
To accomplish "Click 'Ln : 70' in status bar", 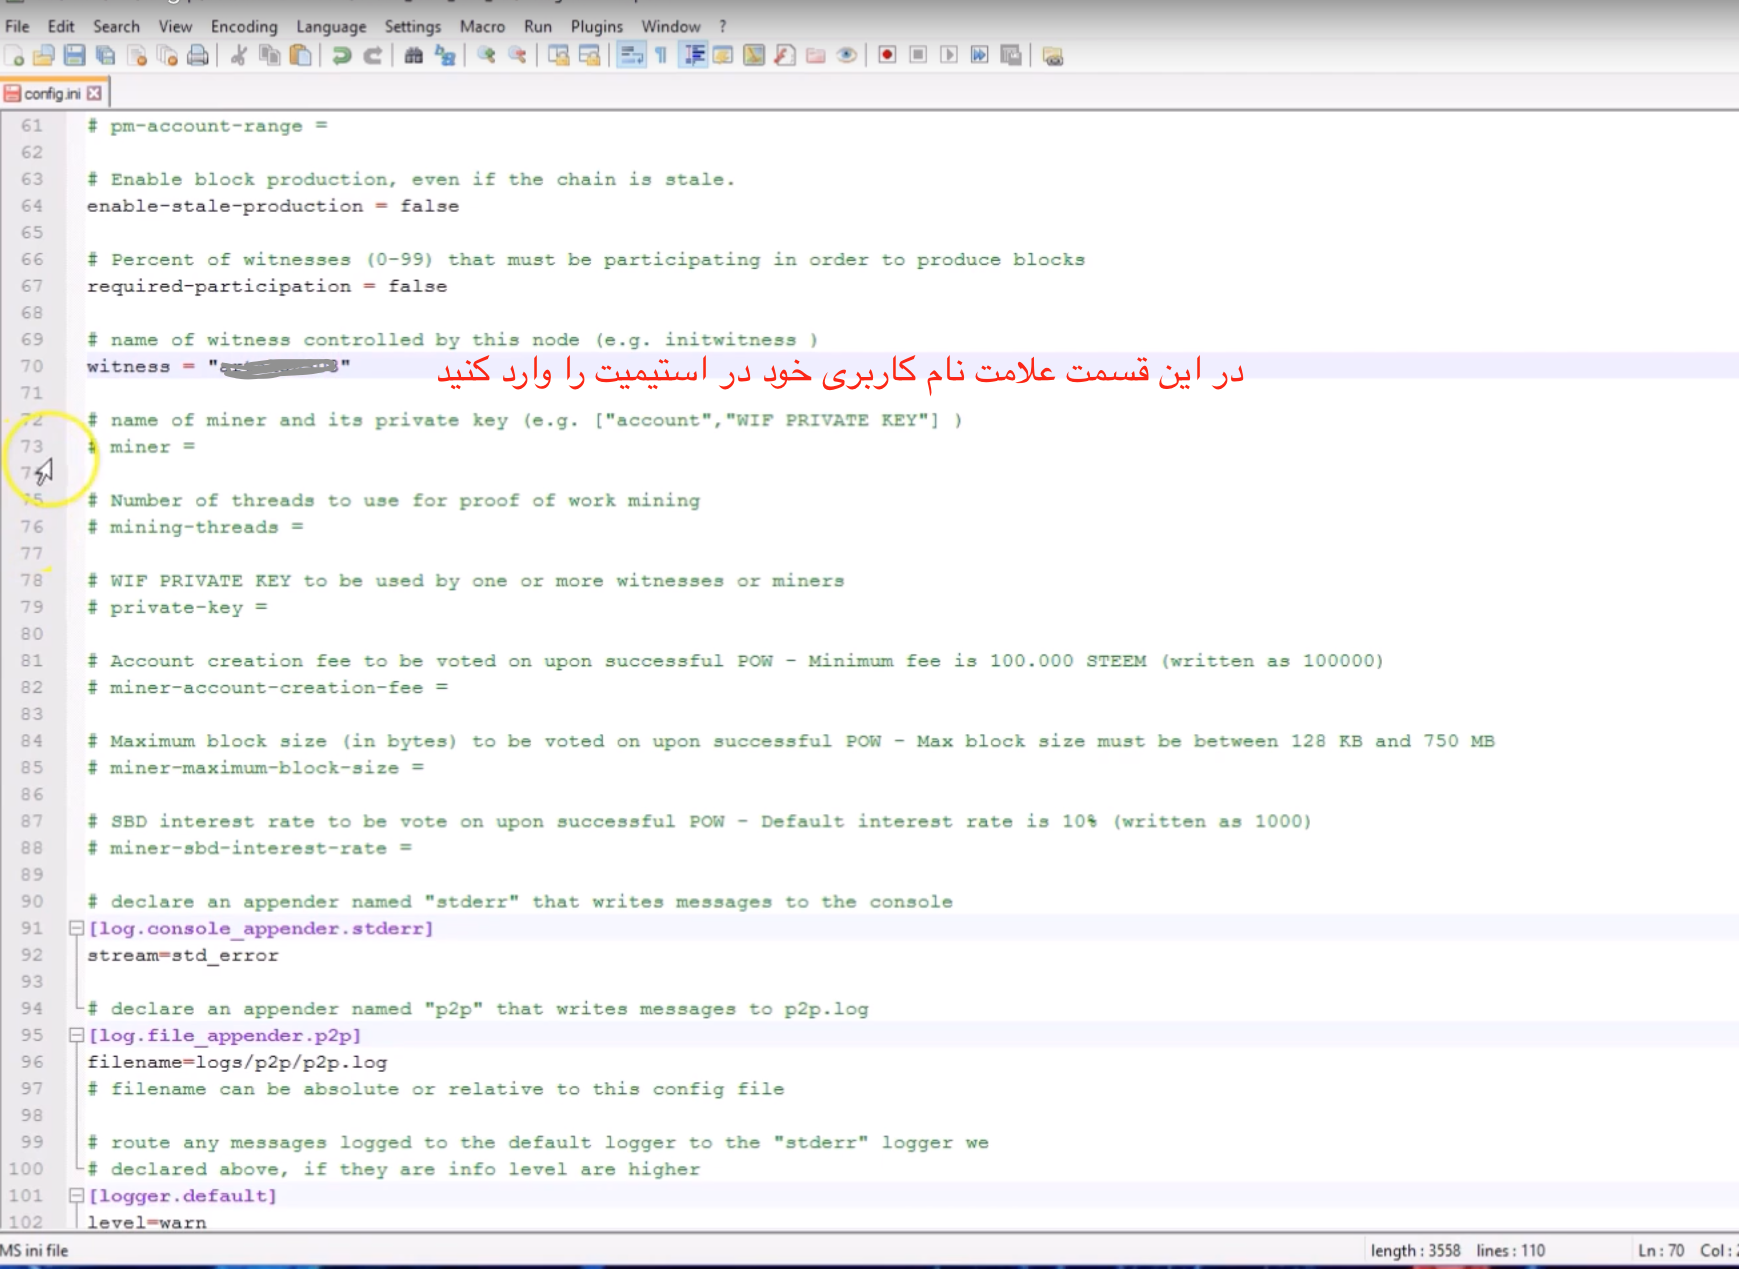I will click(1661, 1251).
